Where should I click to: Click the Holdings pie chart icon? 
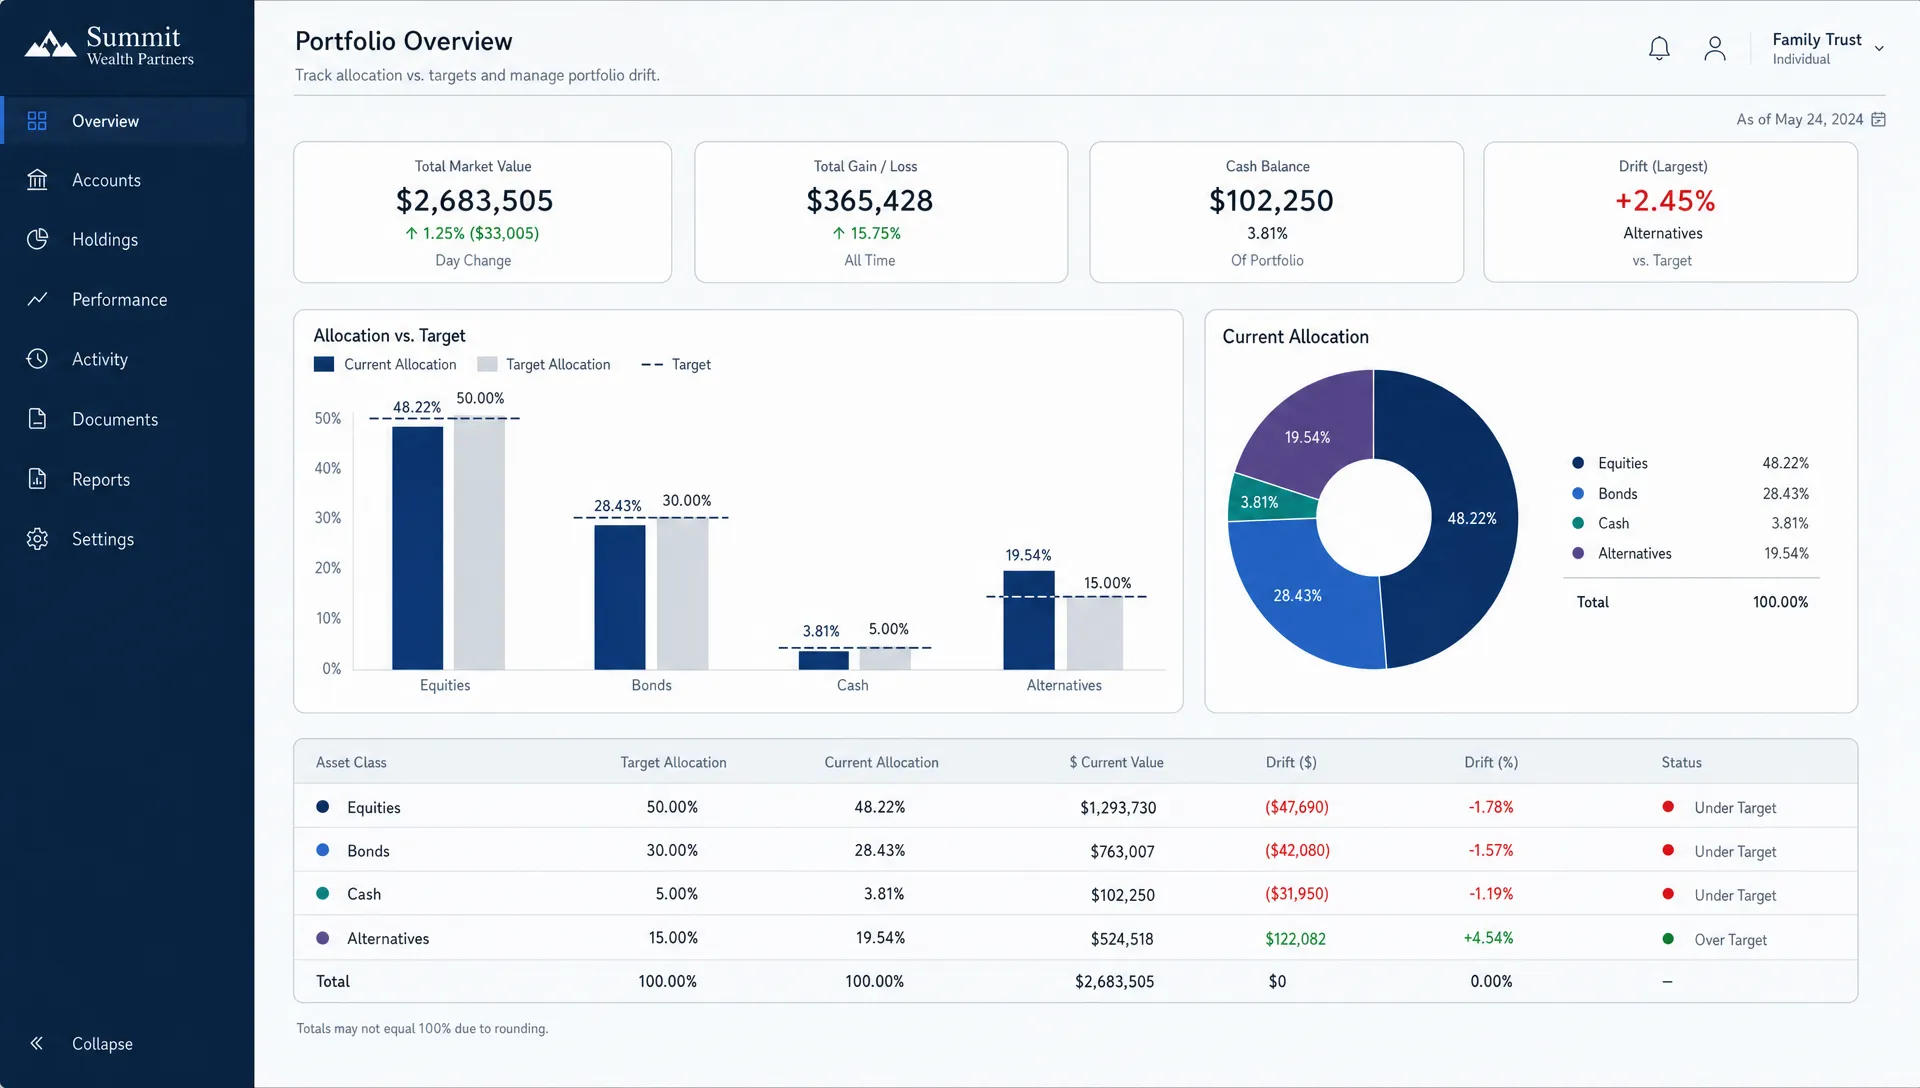coord(37,239)
